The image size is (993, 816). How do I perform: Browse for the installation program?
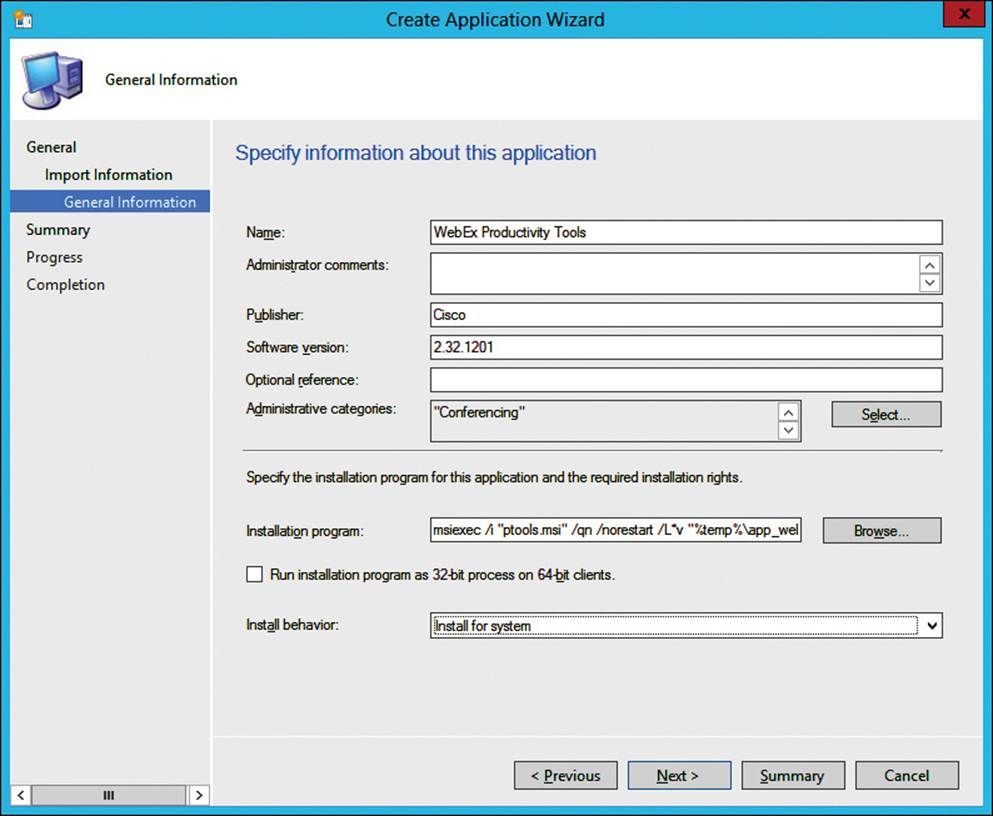coord(882,530)
